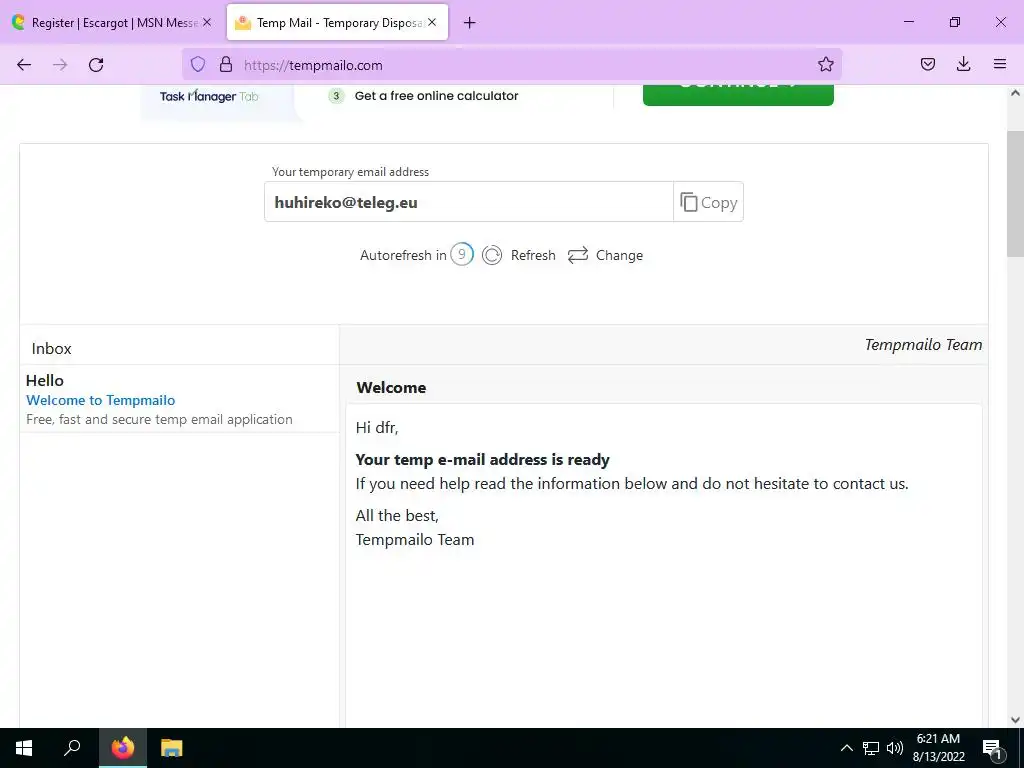Select the Temp Mail Temporary Disposable tab

(337, 23)
